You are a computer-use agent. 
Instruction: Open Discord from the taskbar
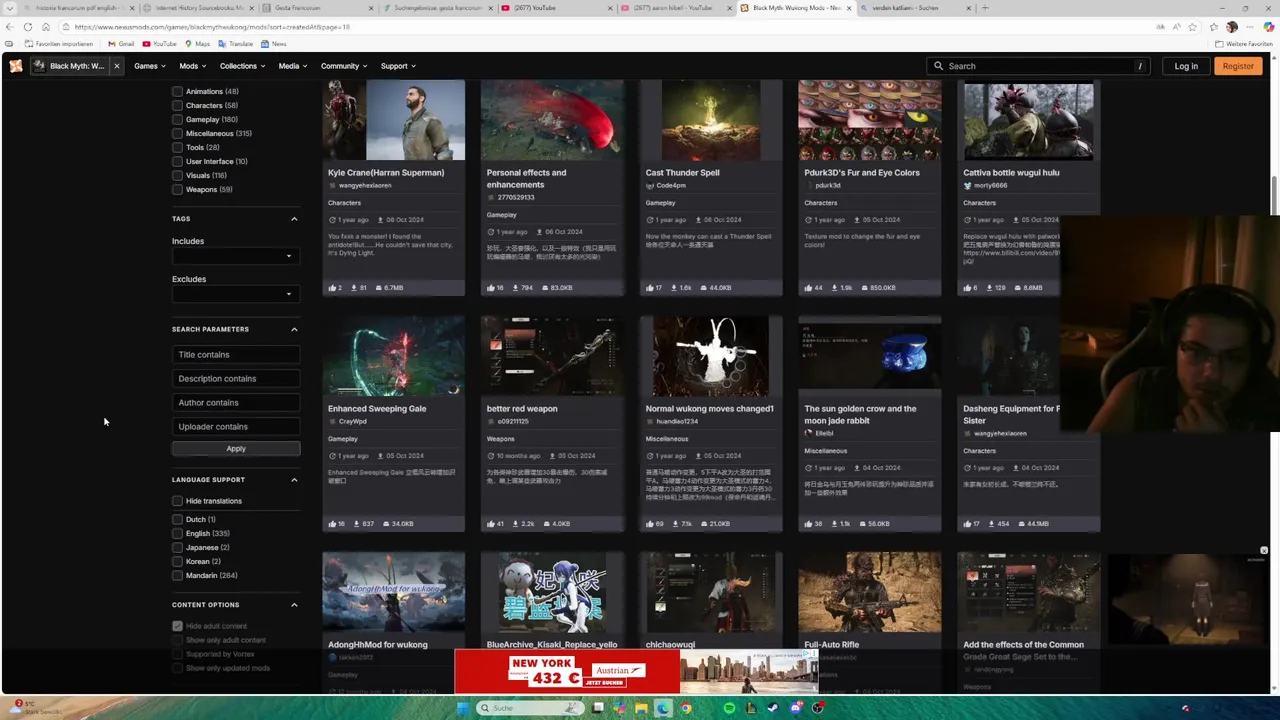(796, 708)
